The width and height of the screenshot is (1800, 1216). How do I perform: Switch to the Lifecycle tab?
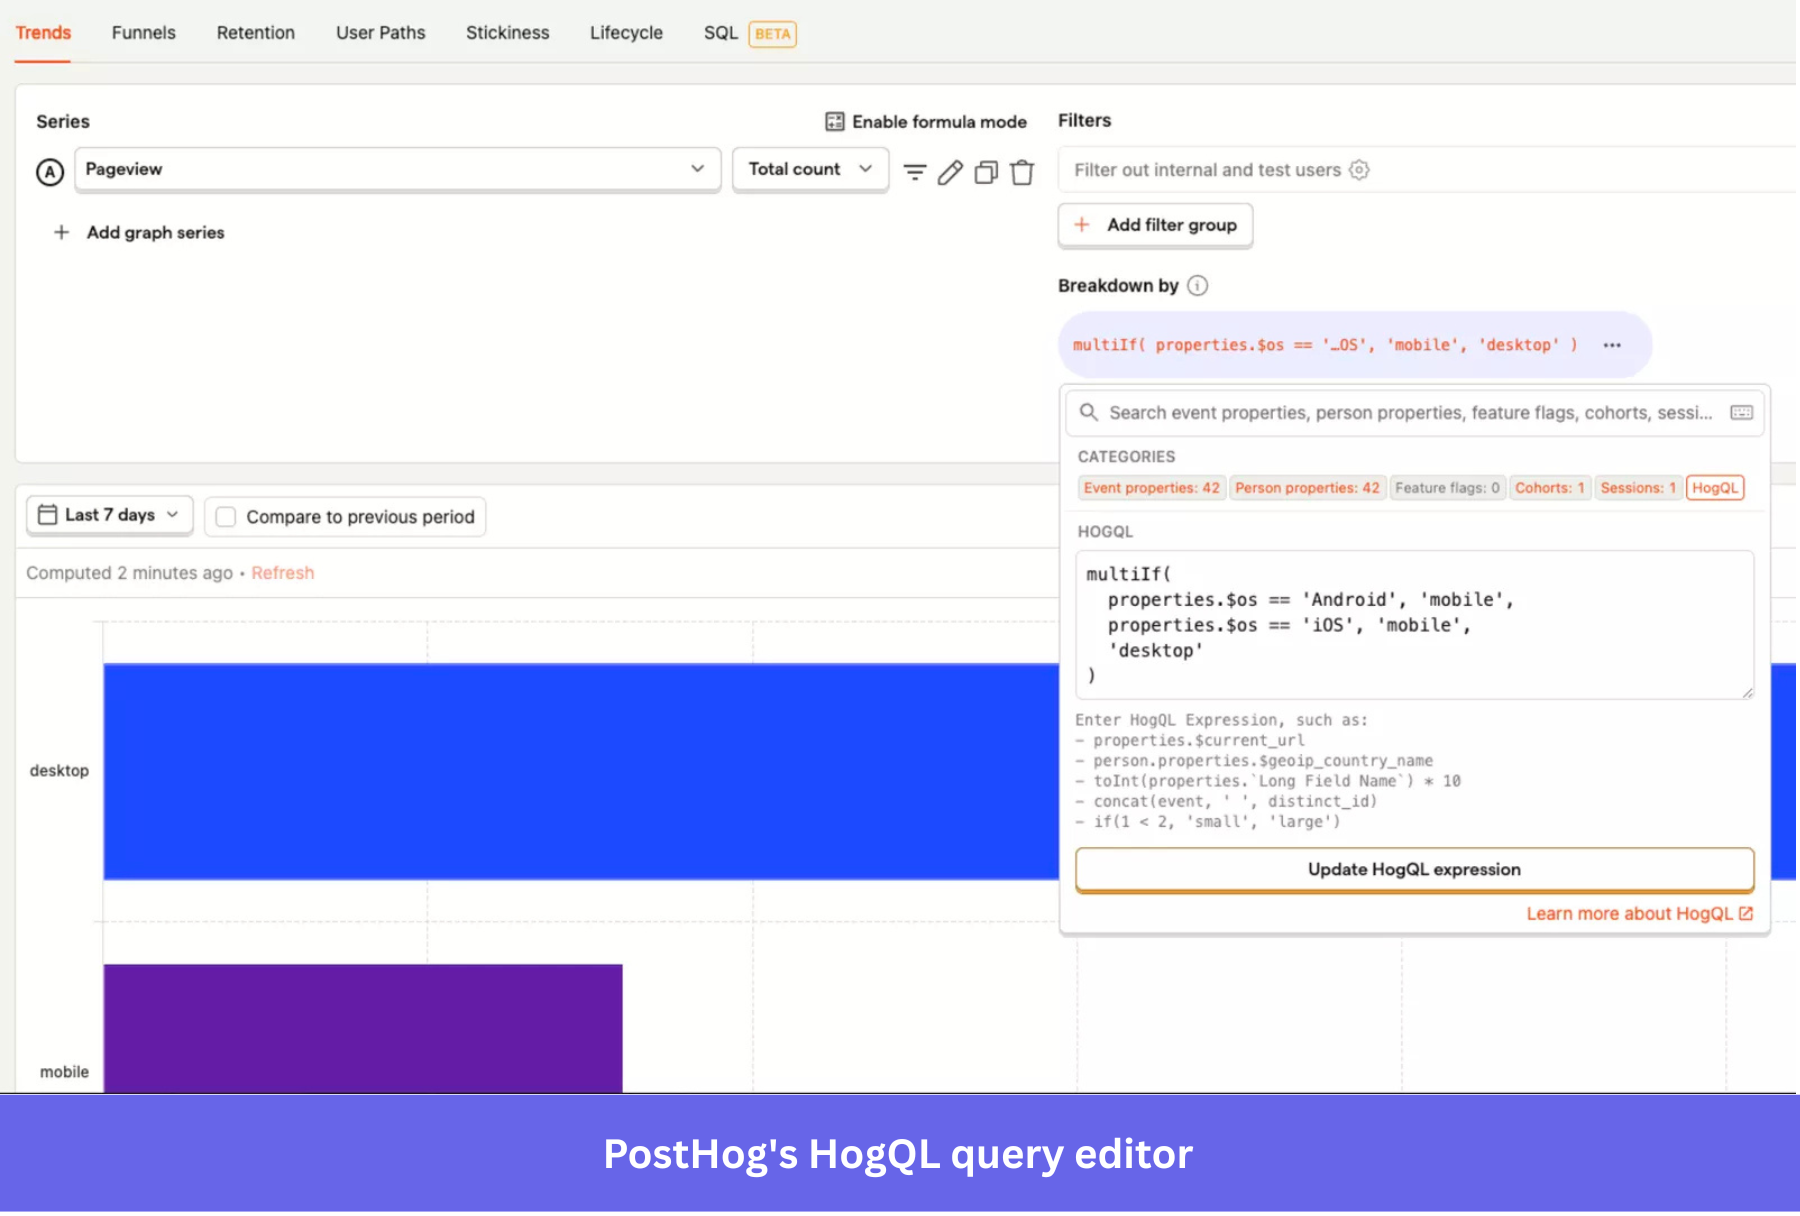pyautogui.click(x=627, y=33)
